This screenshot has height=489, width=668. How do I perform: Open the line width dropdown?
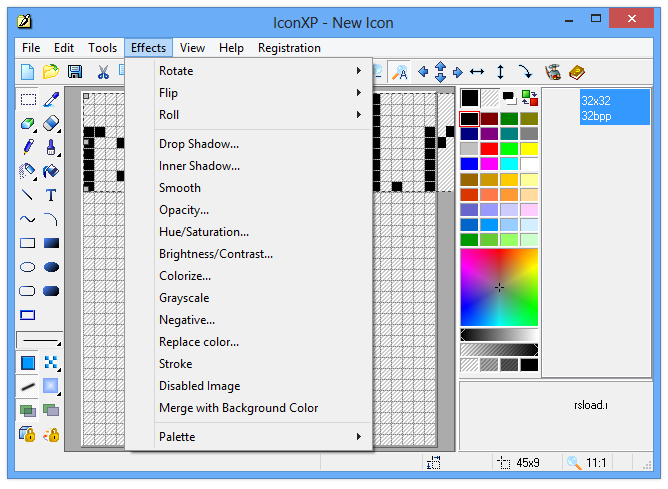(40, 340)
